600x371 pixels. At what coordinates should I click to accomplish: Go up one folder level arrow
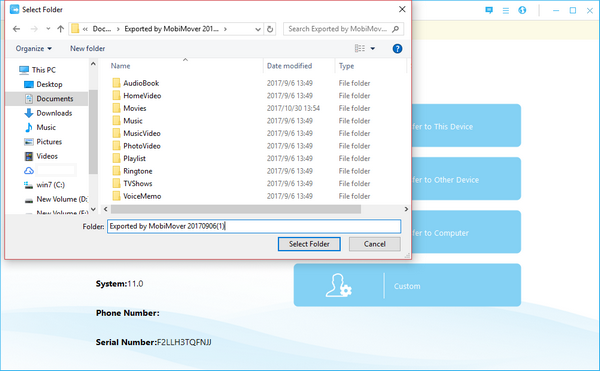pyautogui.click(x=60, y=29)
